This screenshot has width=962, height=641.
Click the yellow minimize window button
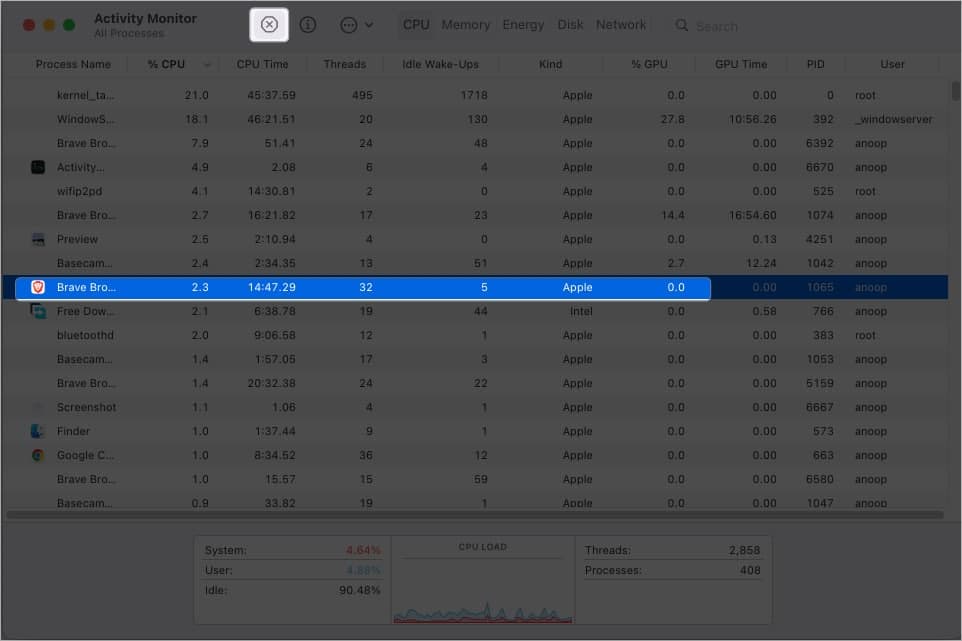pos(49,25)
